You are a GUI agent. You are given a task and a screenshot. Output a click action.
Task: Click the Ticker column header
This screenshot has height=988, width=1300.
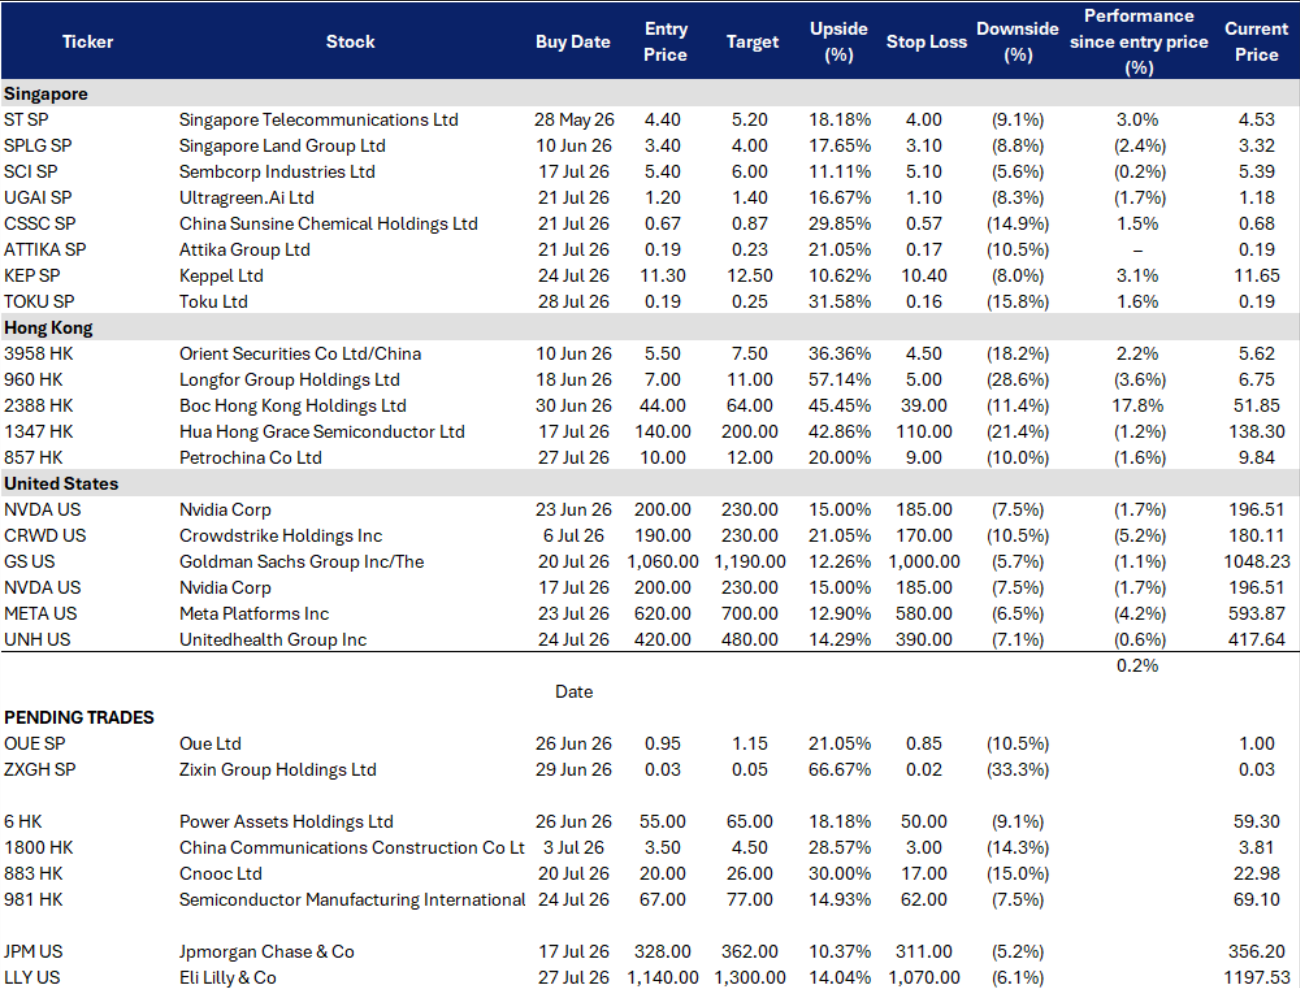[x=87, y=42]
